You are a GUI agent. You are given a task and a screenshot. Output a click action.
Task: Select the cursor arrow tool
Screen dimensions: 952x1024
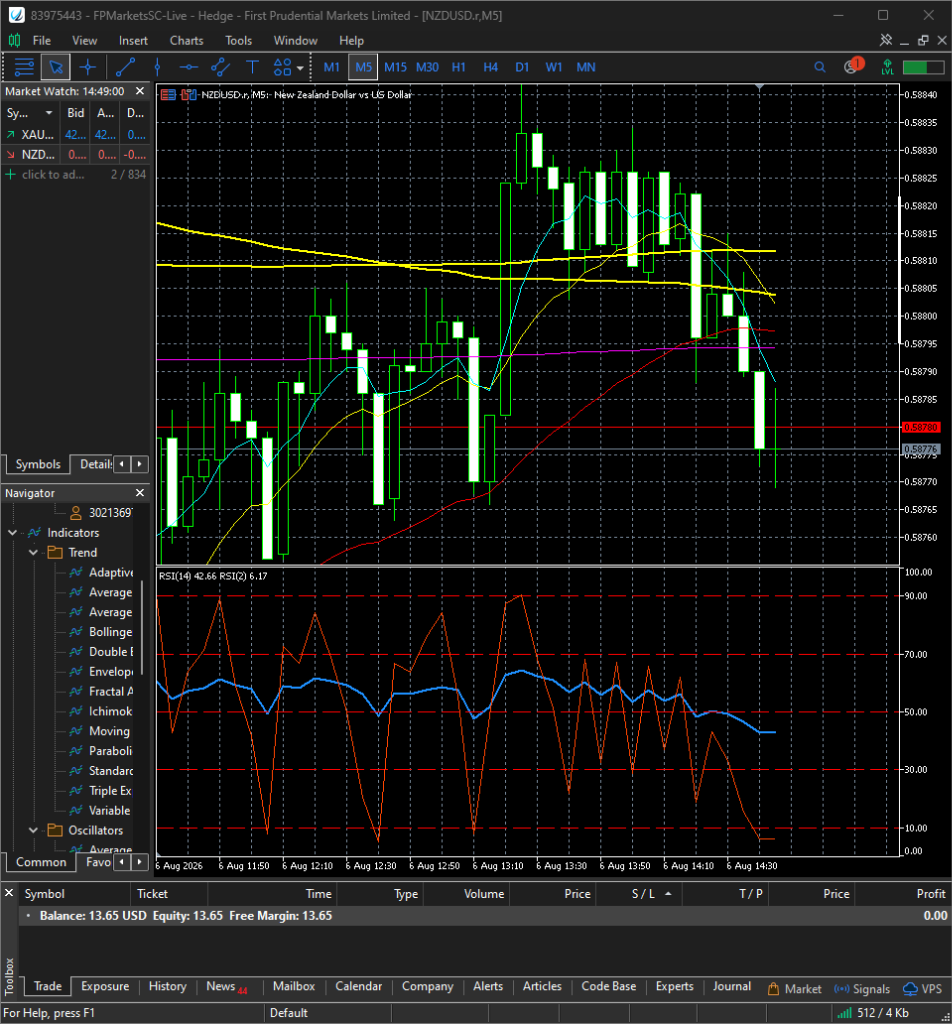[56, 67]
